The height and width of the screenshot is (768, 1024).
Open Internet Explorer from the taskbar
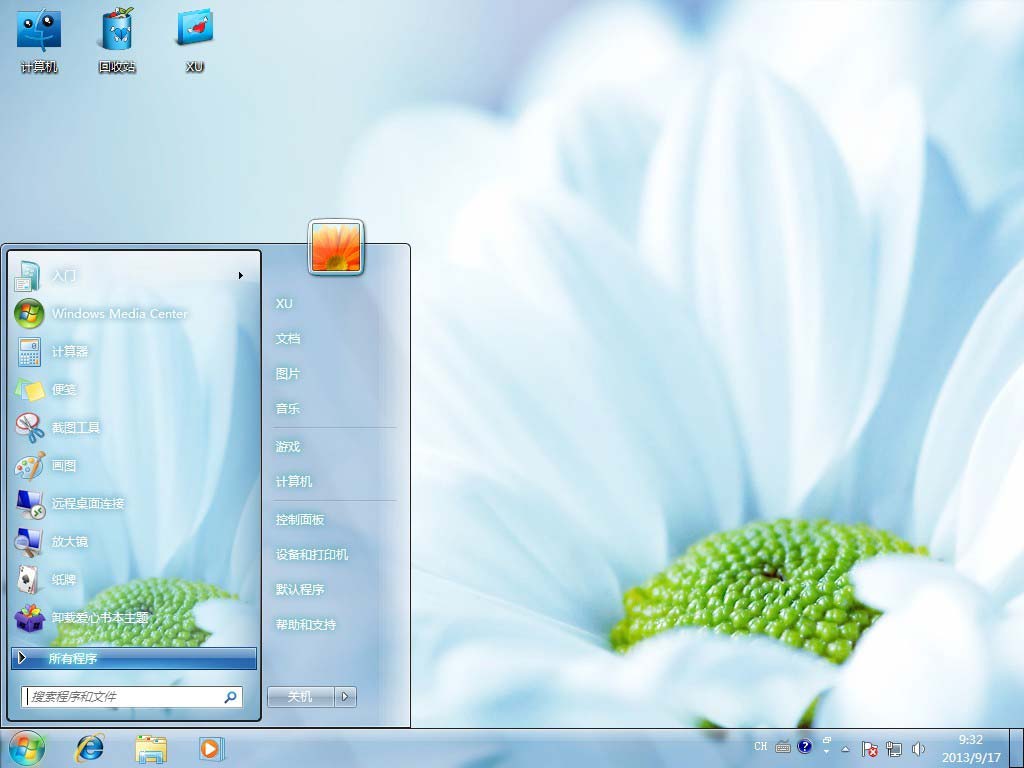(x=90, y=748)
